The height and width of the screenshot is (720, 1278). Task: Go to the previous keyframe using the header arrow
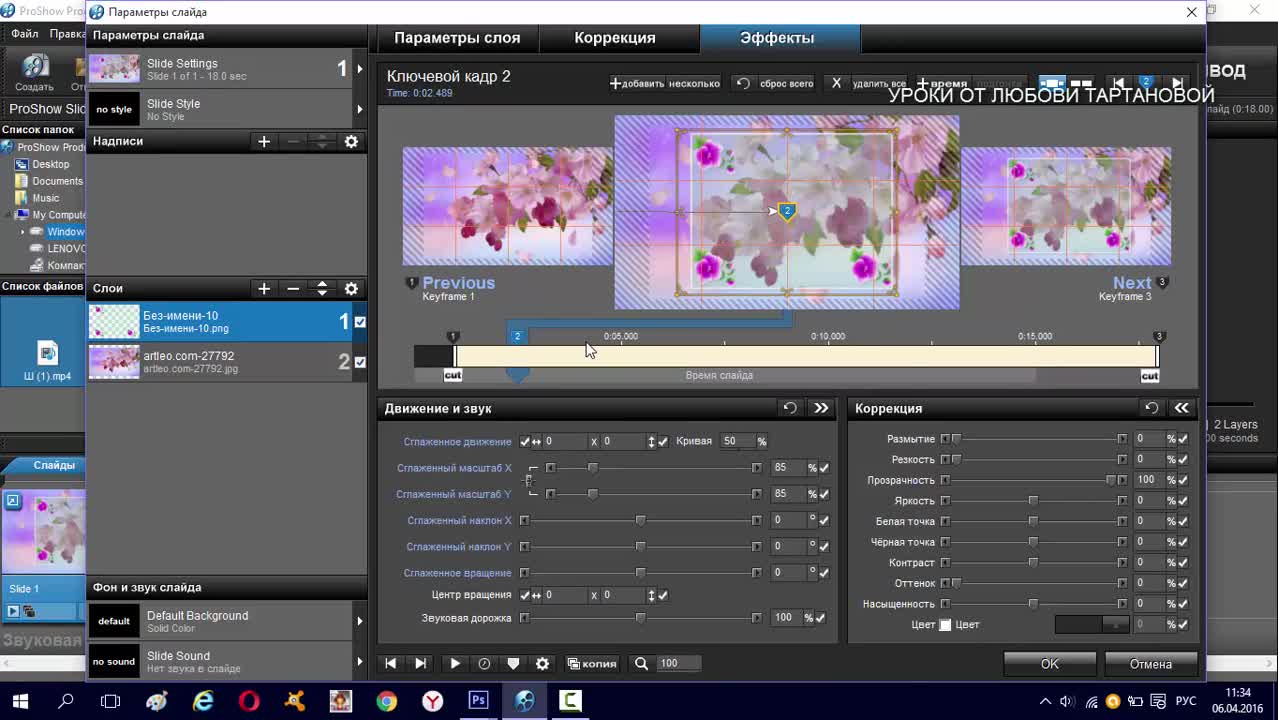coord(1118,83)
